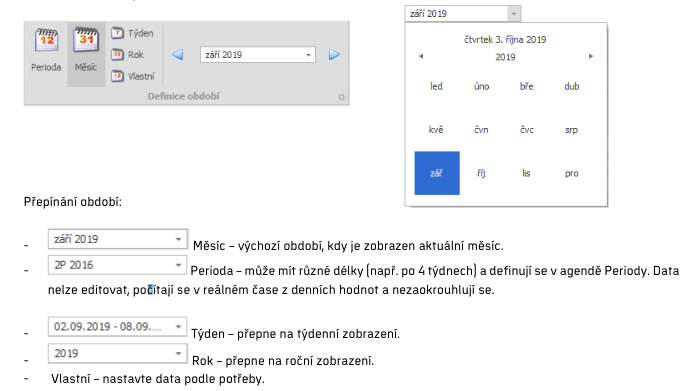Select month led in the calendar
This screenshot has height=391, width=682.
click(x=436, y=86)
